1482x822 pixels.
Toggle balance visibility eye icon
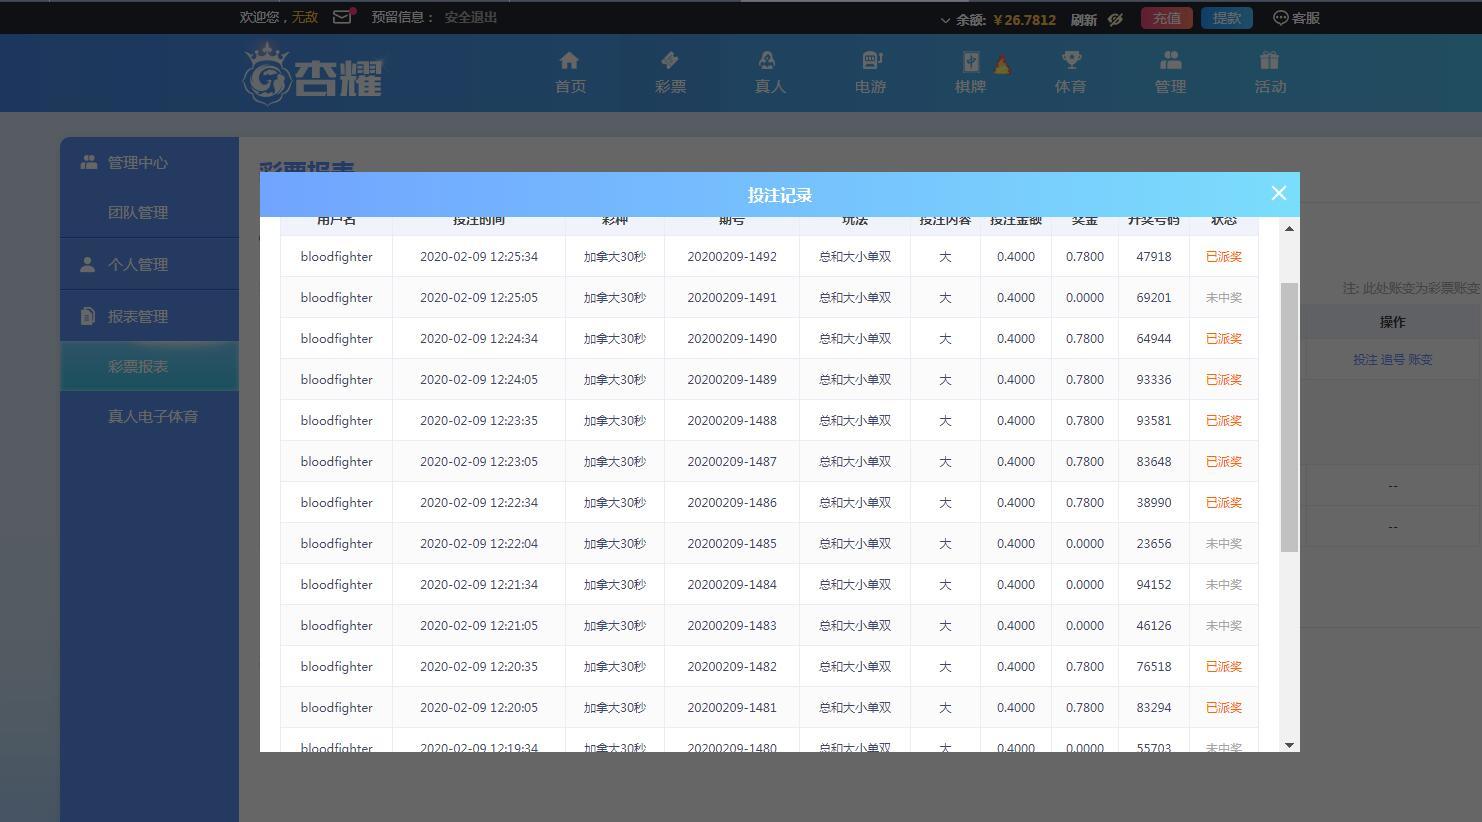(1115, 19)
